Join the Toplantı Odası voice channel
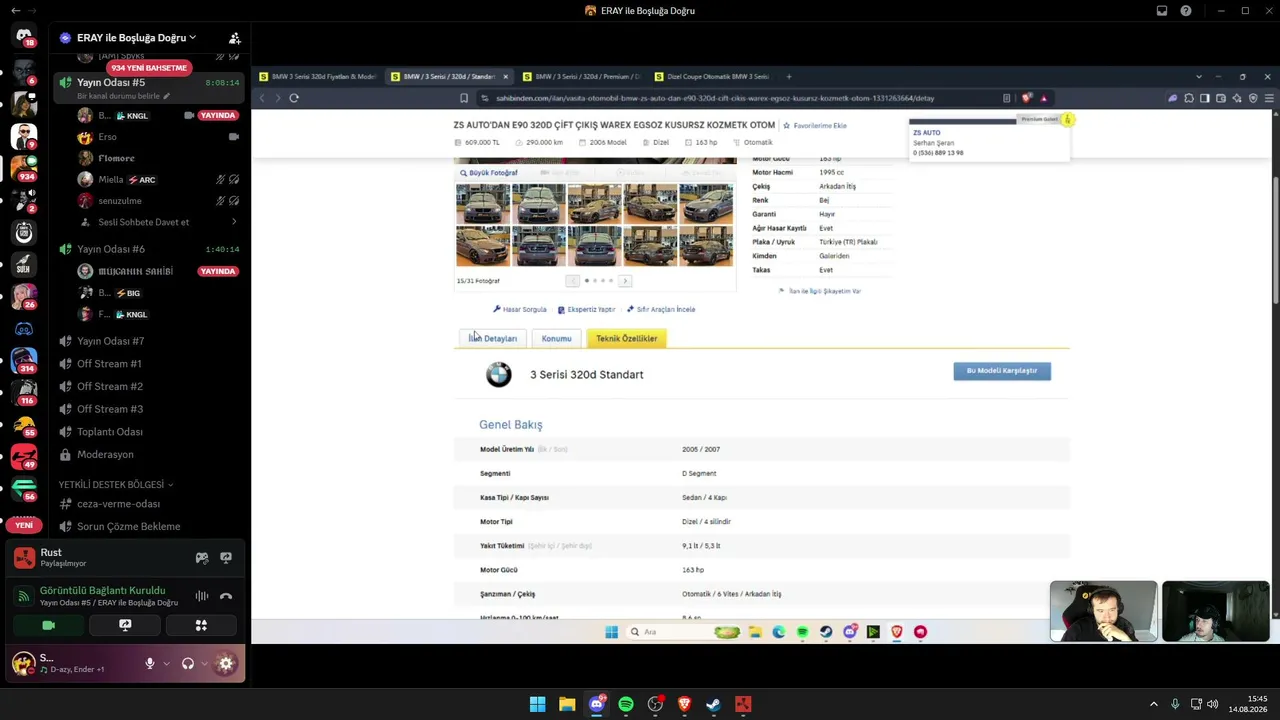The image size is (1280, 720). tap(110, 432)
